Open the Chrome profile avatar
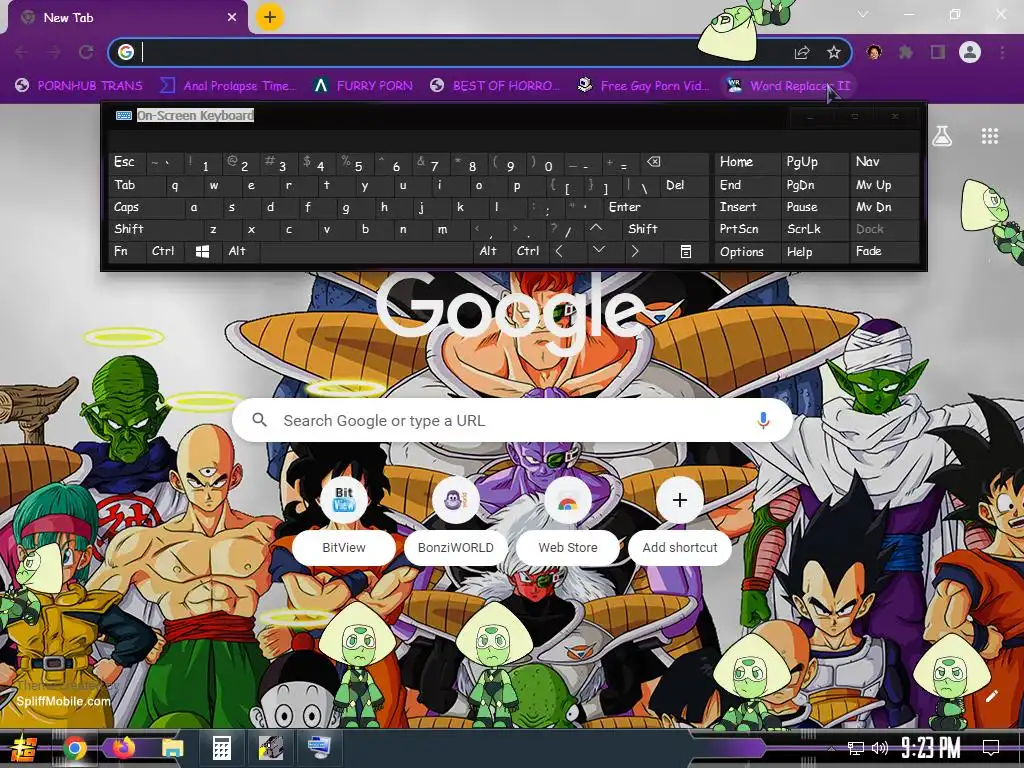This screenshot has height=768, width=1024. tap(970, 52)
